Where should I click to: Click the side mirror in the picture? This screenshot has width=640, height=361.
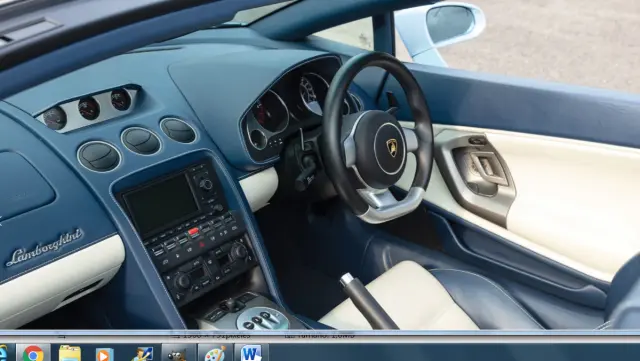coord(444,30)
